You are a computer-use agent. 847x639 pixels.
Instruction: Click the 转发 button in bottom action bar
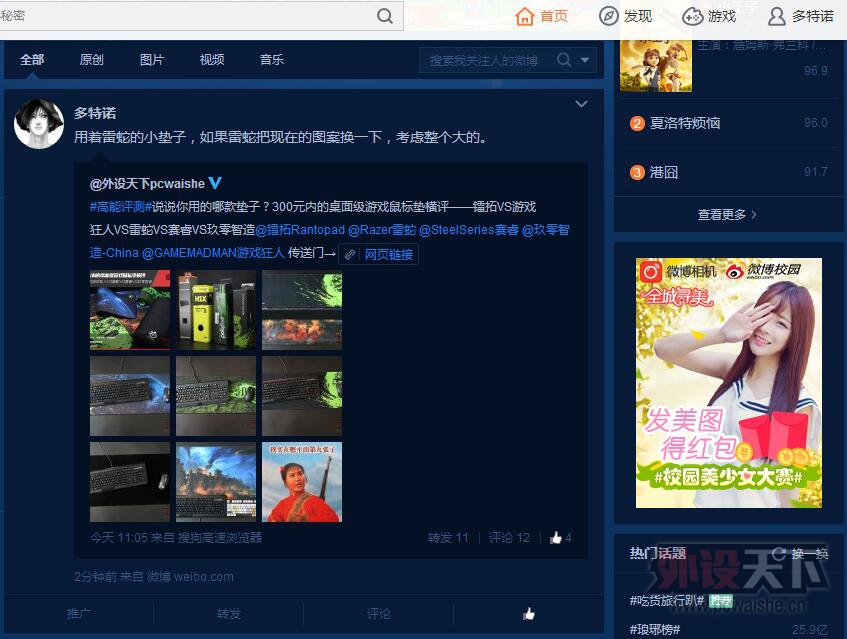click(x=228, y=614)
